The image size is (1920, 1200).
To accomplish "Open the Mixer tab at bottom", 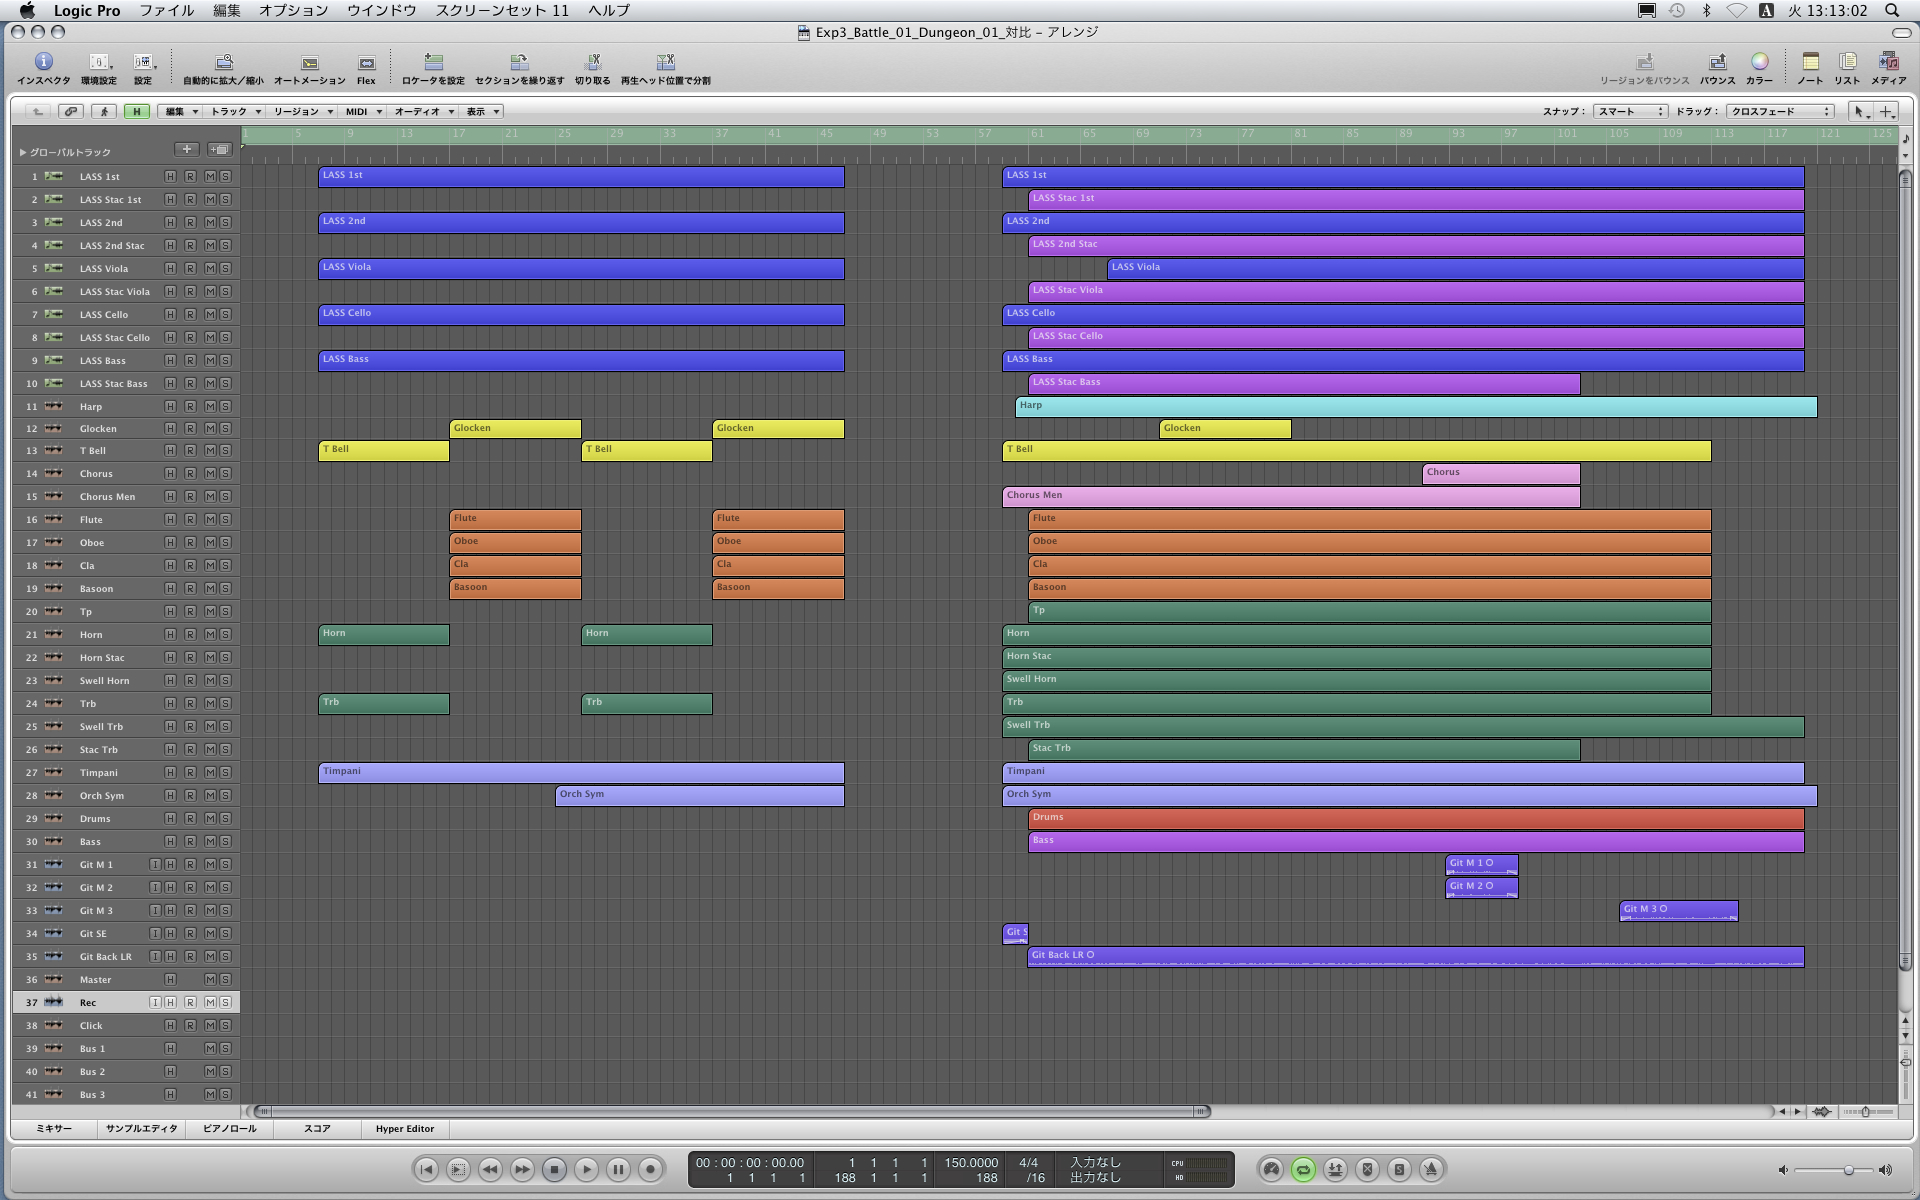I will coord(54,1128).
